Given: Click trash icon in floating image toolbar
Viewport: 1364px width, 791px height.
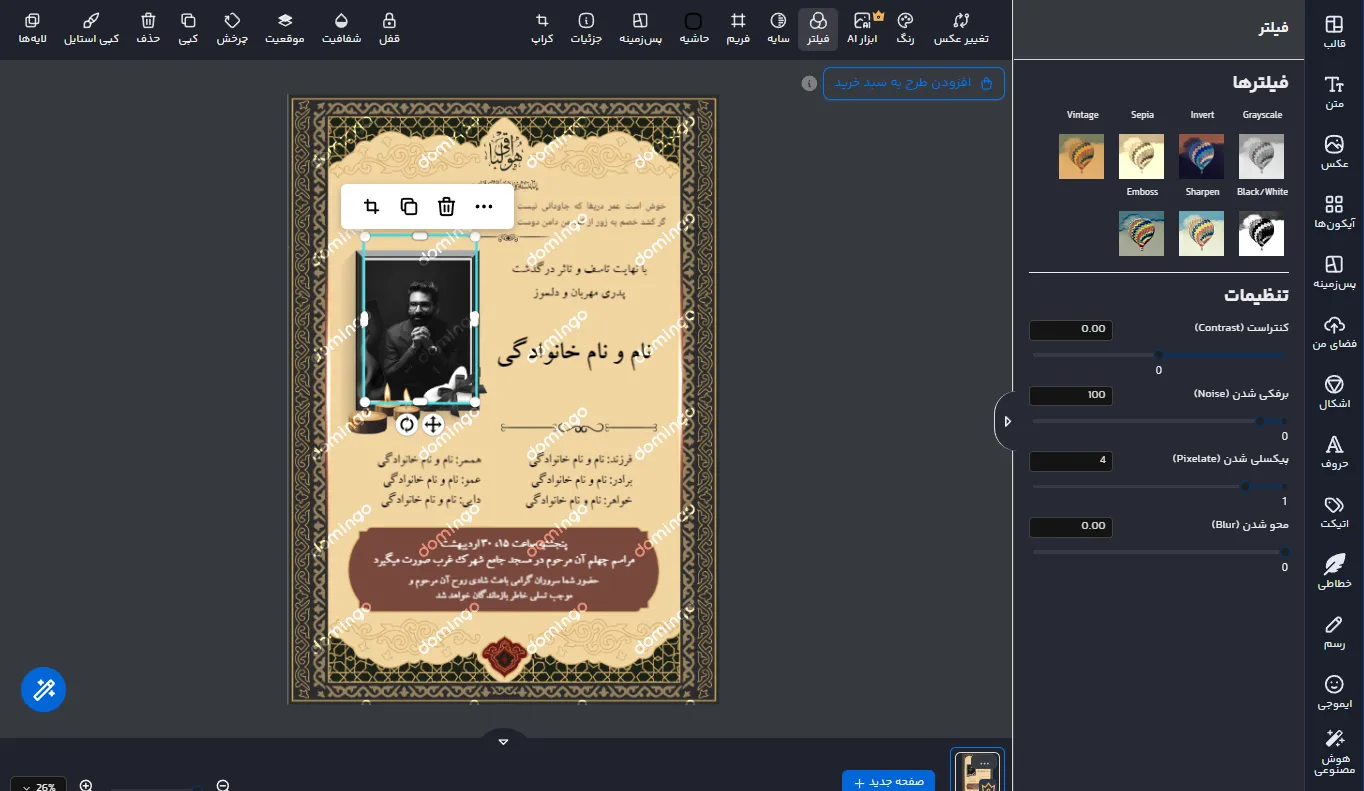Looking at the screenshot, I should click(x=446, y=207).
